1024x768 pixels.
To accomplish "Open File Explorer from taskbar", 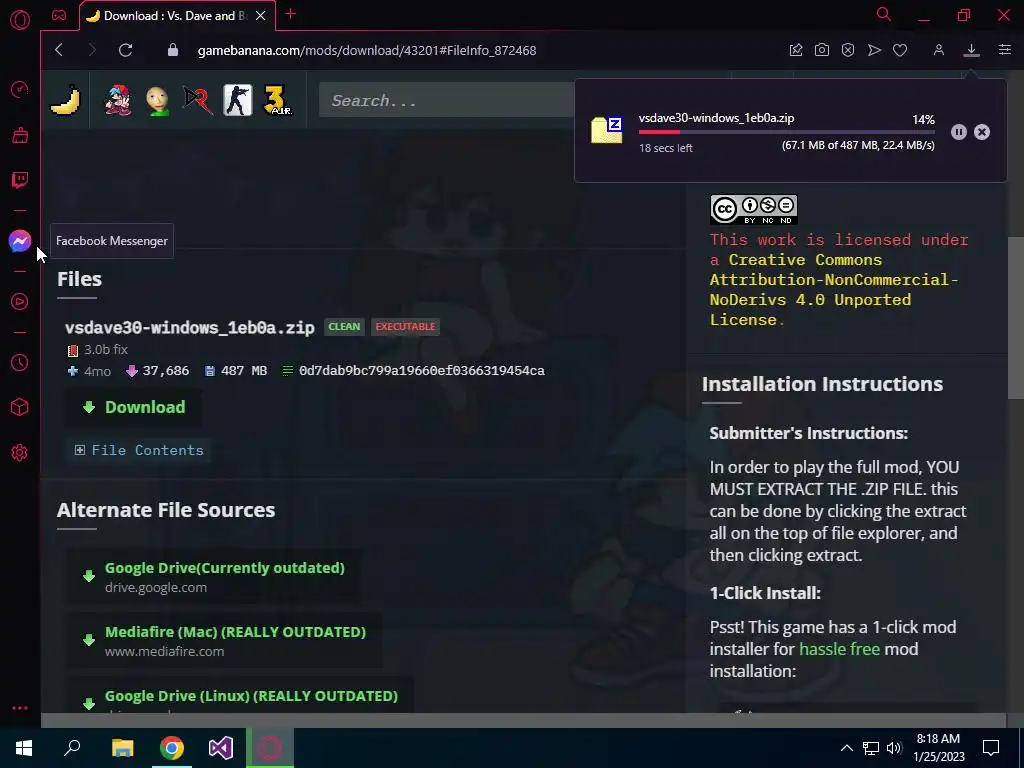I will [122, 748].
